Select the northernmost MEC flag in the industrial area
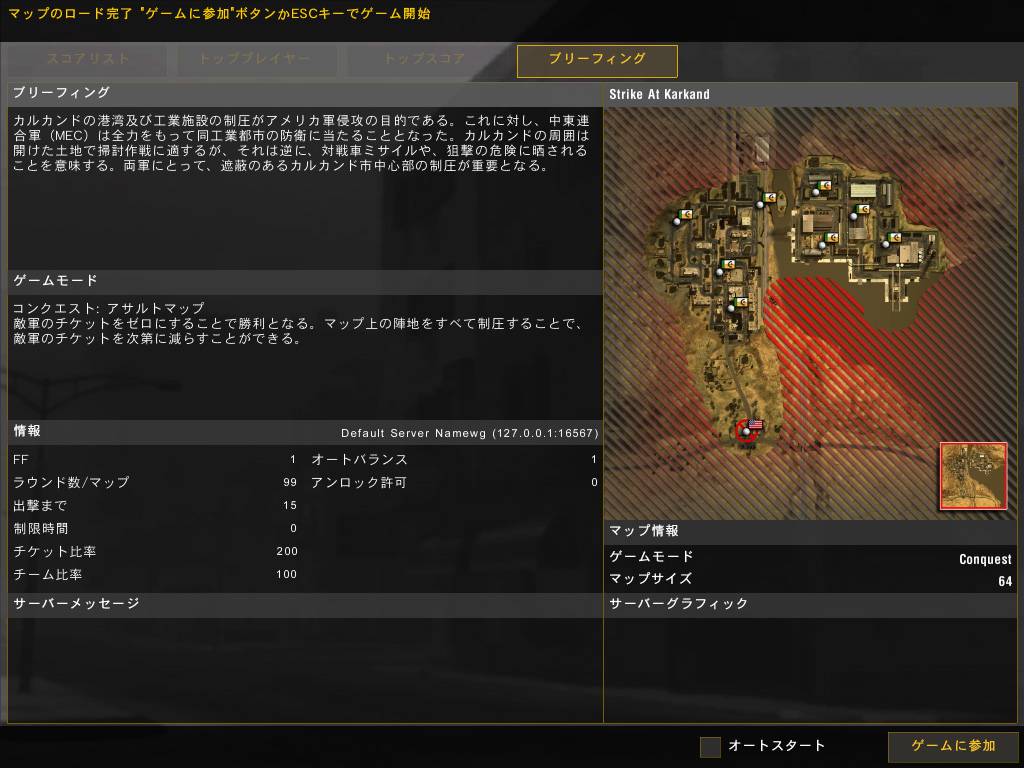This screenshot has height=768, width=1024. coord(824,185)
